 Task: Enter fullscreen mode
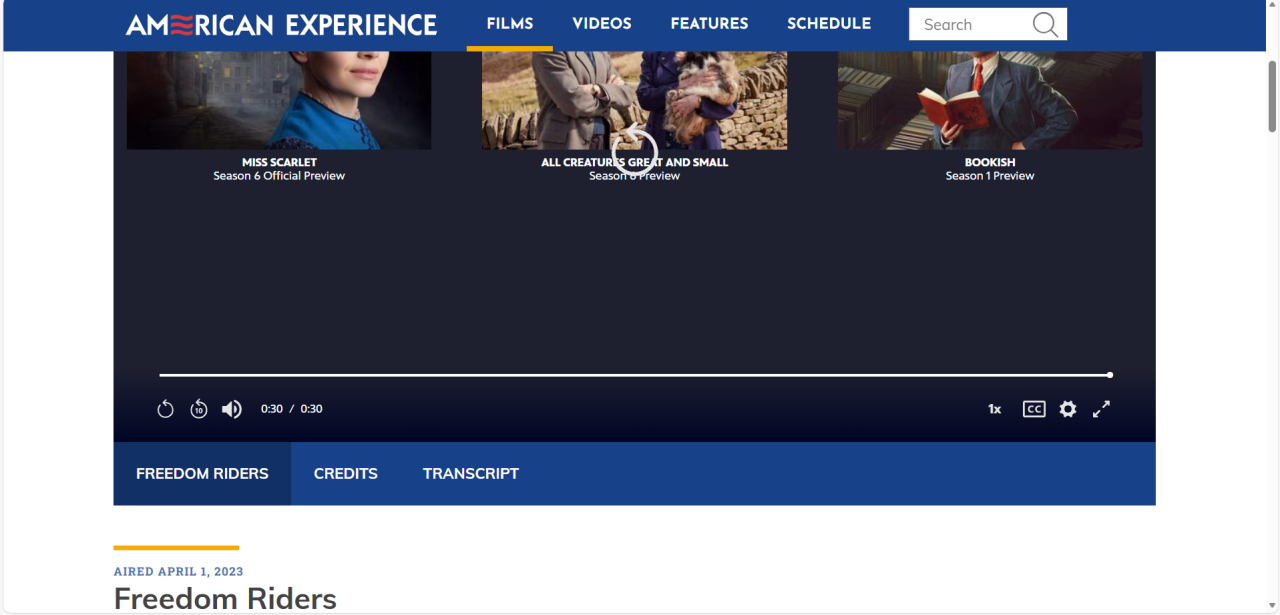tap(1101, 409)
